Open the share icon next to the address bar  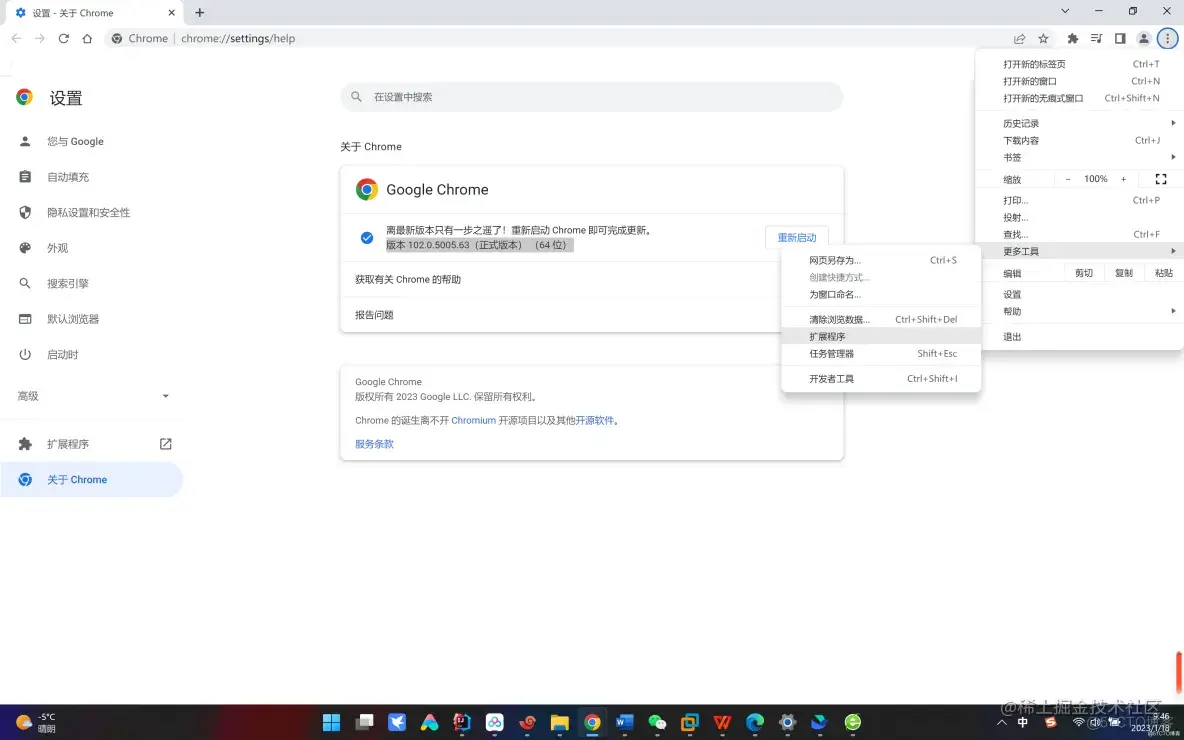coord(1019,38)
